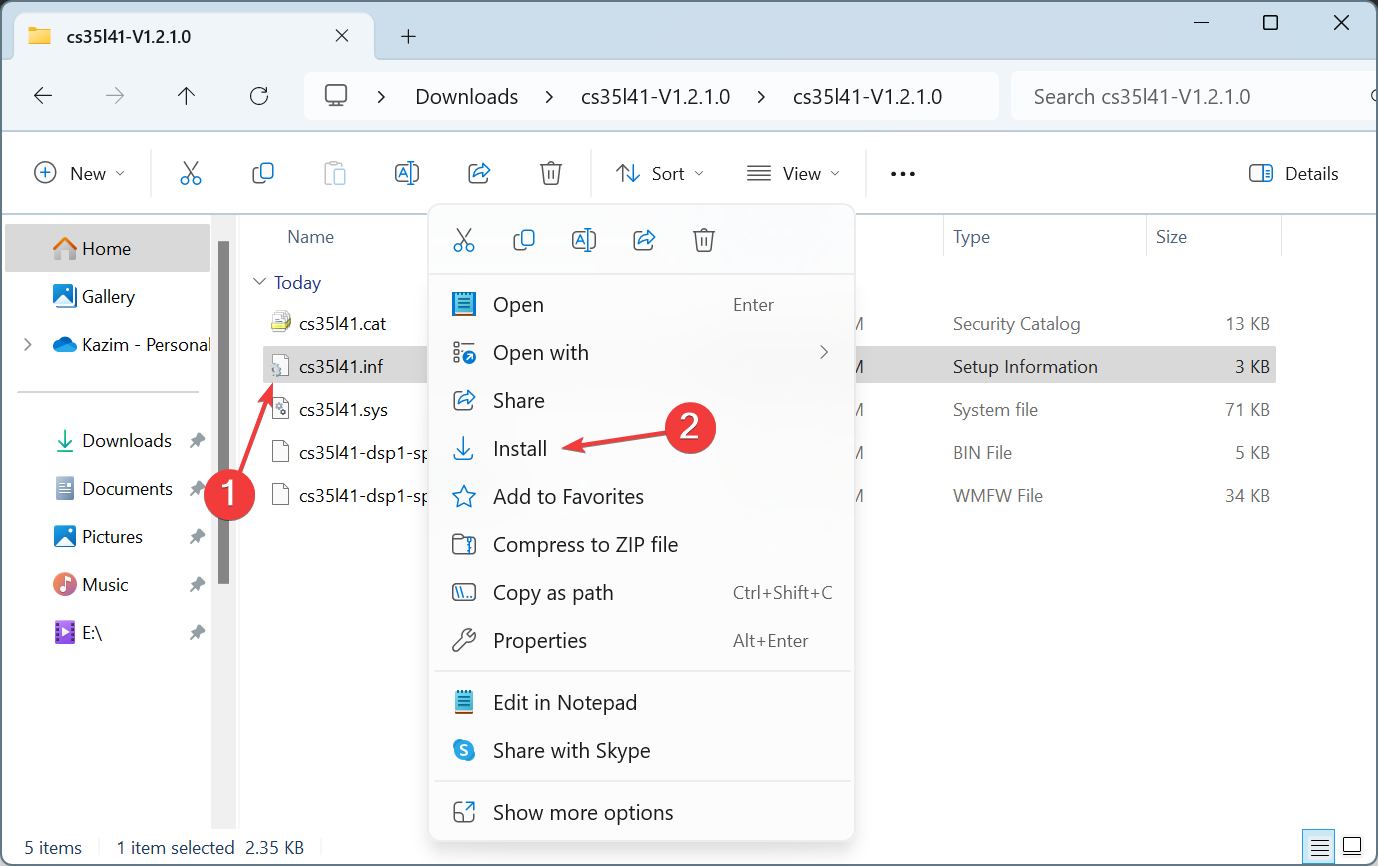Choose Share with Skype
This screenshot has width=1378, height=866.
coord(641,750)
